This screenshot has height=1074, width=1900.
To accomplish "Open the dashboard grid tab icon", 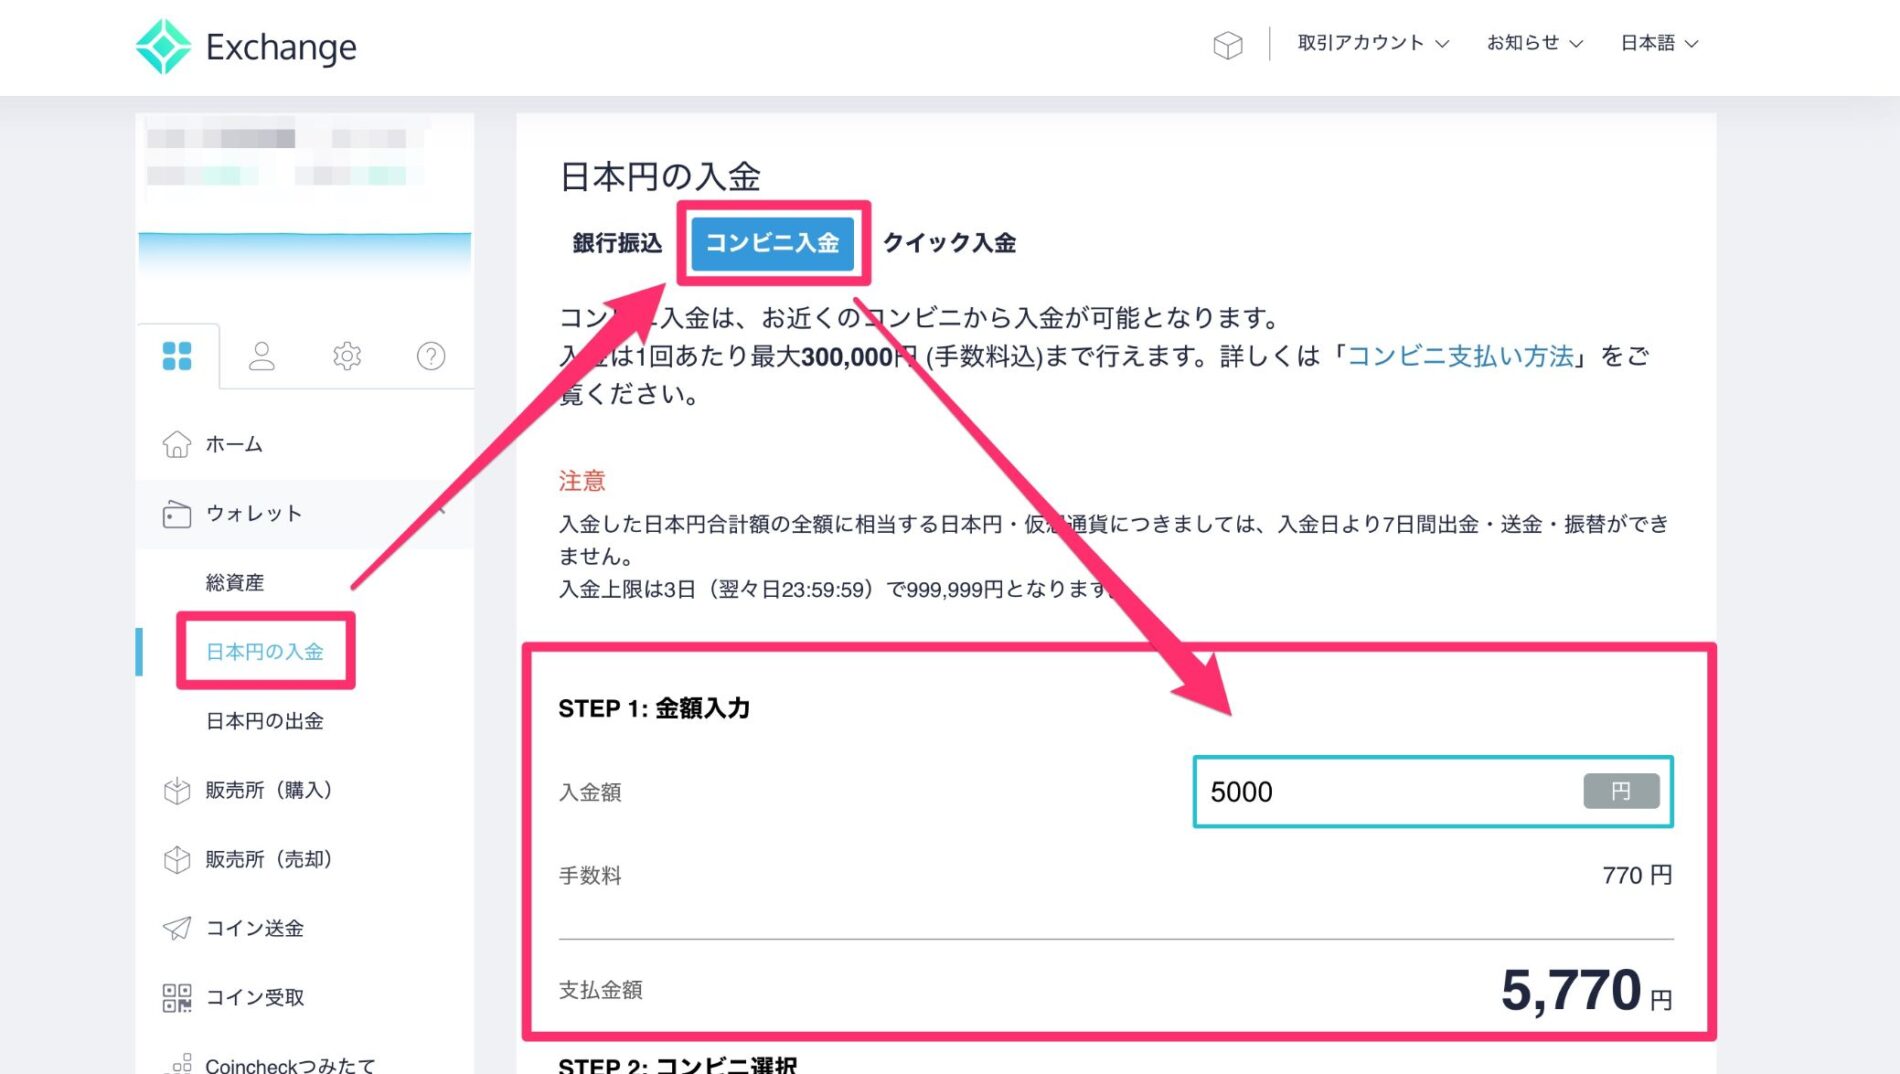I will 177,356.
